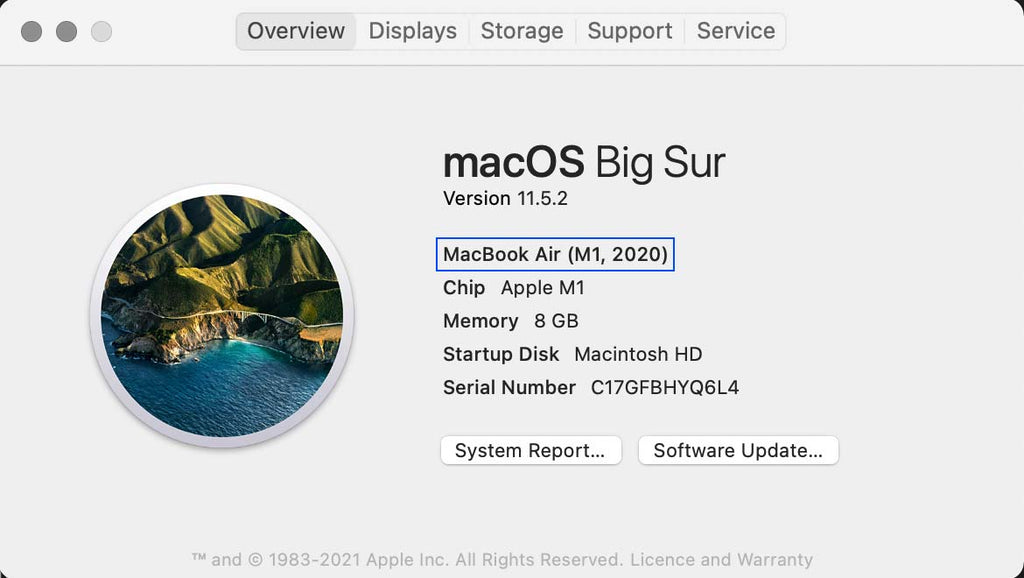1024x578 pixels.
Task: Click the Memory 8 GB line
Action: pyautogui.click(x=510, y=321)
